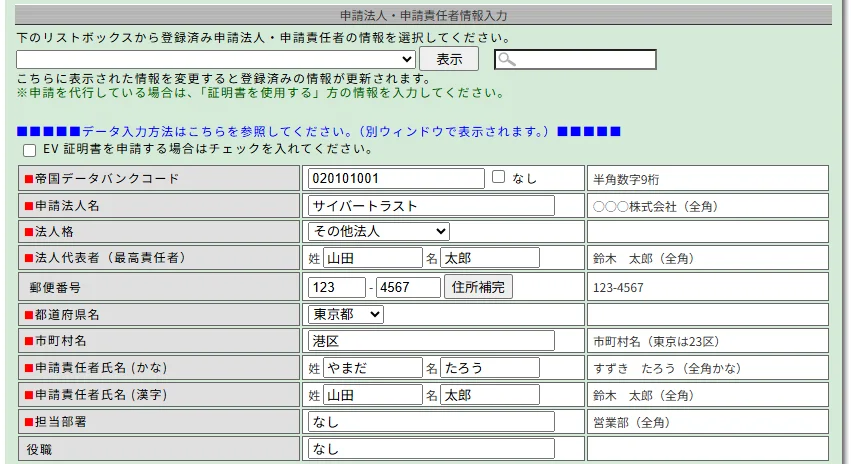Focus the 申請法人名 text field

coord(431,205)
